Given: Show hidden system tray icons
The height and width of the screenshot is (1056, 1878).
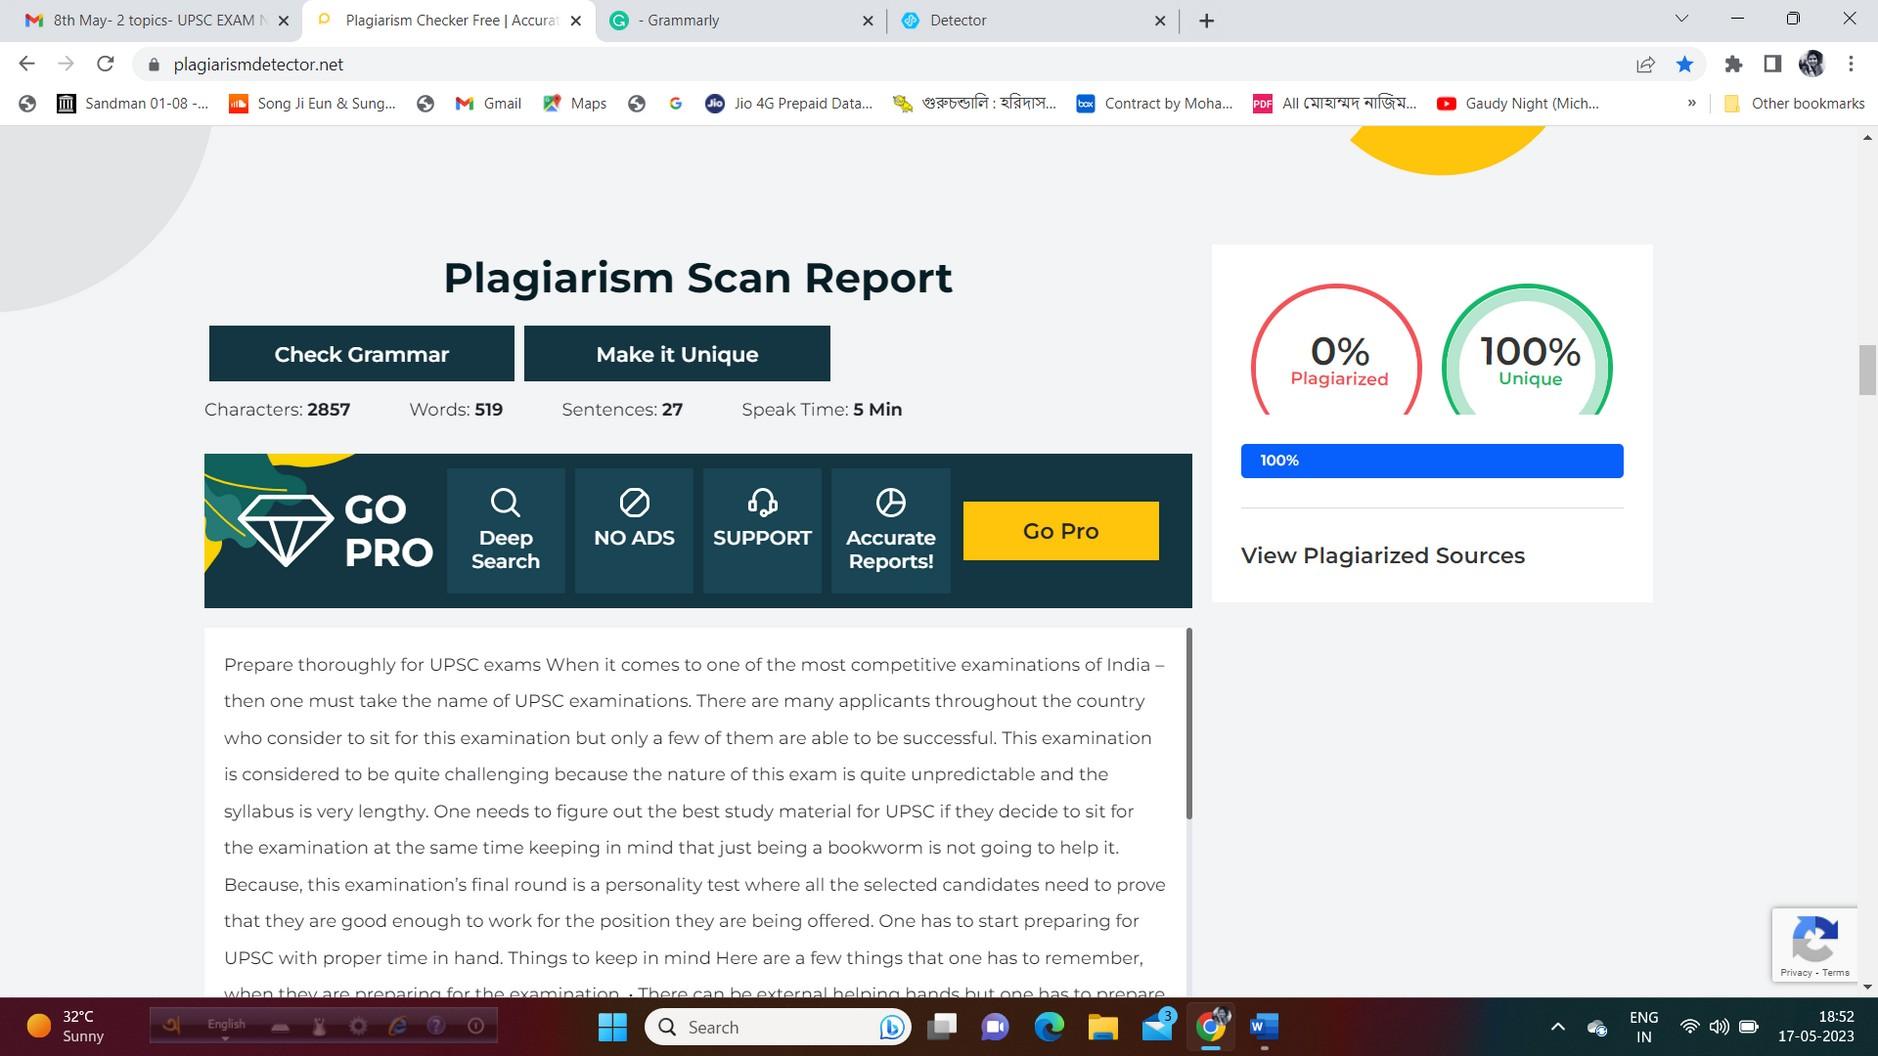Looking at the screenshot, I should (x=1557, y=1027).
